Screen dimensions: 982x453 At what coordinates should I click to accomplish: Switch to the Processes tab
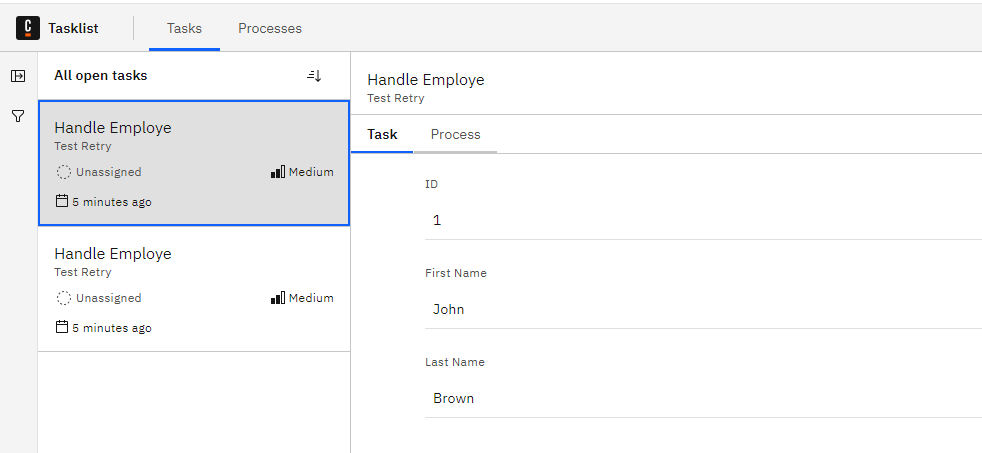(x=270, y=28)
